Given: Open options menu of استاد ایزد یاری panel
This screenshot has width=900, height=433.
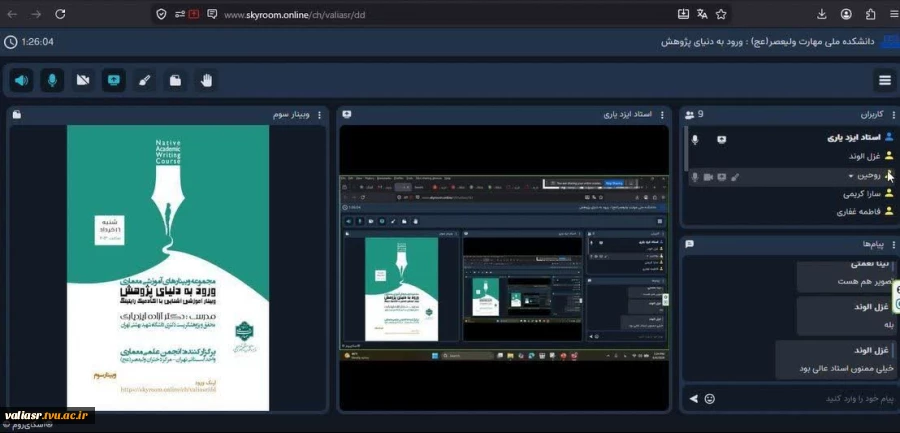Looking at the screenshot, I should (x=662, y=115).
